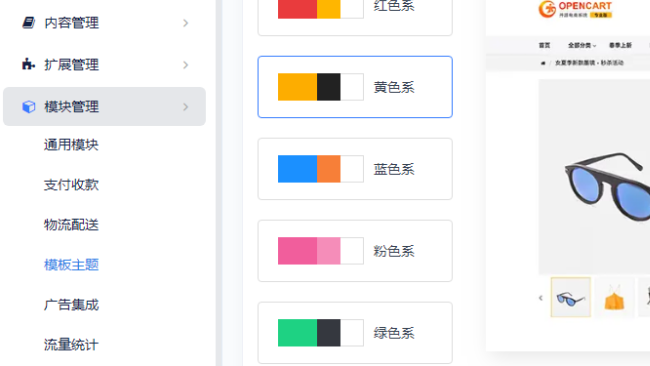
Task: Open the 广告集成 sidebar link
Action: point(71,305)
